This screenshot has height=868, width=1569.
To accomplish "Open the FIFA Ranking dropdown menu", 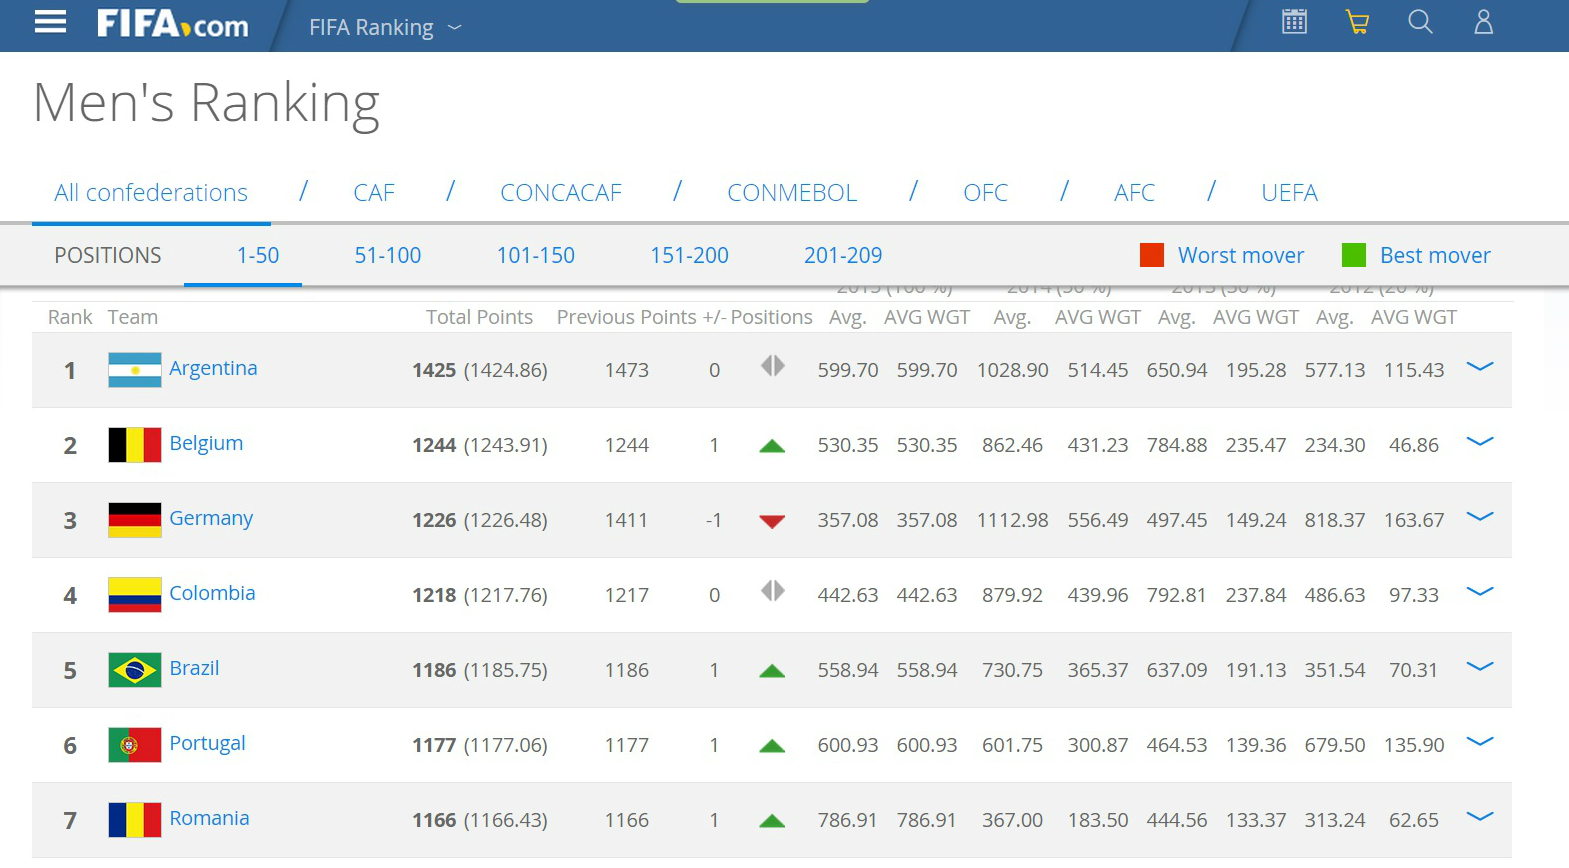I will click(385, 27).
